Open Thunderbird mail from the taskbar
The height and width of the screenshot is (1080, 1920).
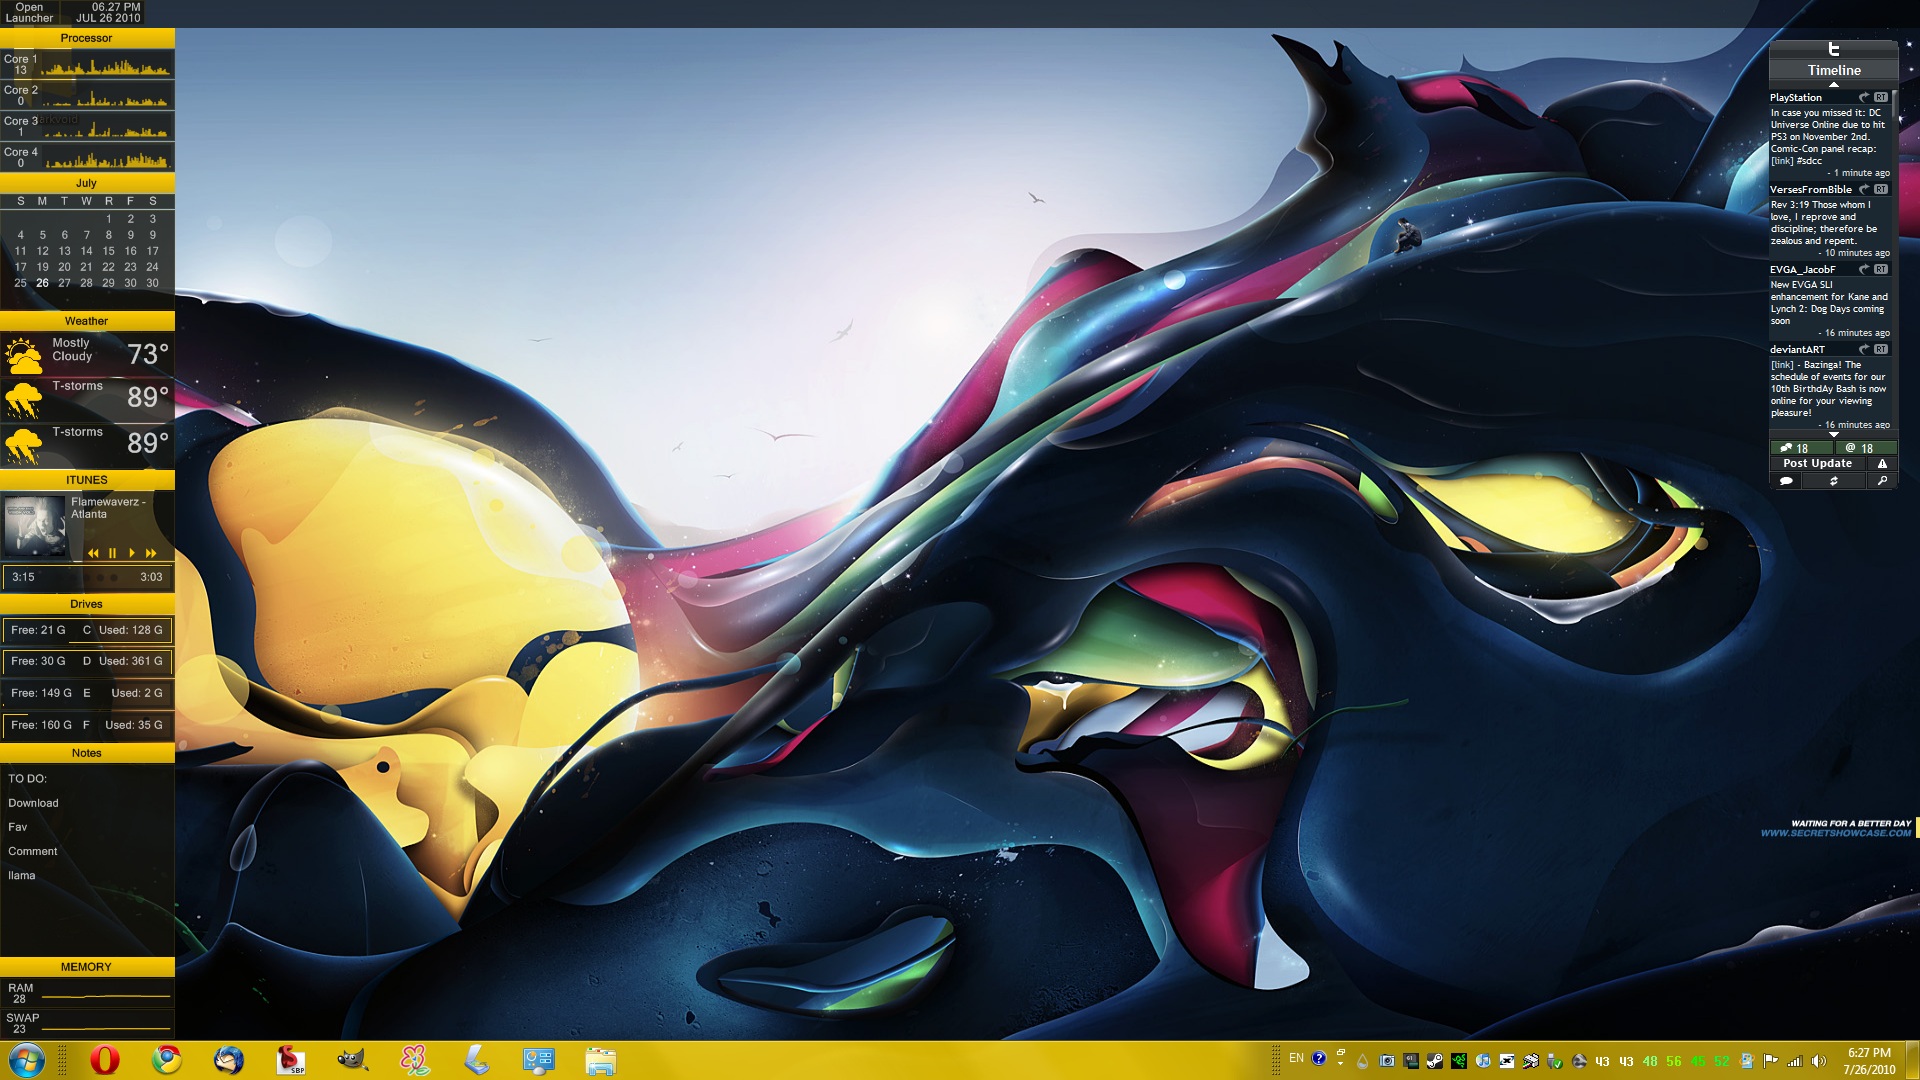(x=229, y=1060)
